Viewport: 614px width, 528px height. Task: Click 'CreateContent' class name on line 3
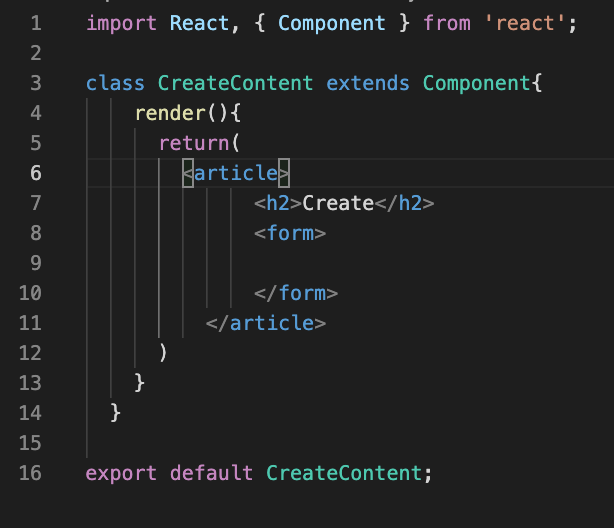point(235,83)
